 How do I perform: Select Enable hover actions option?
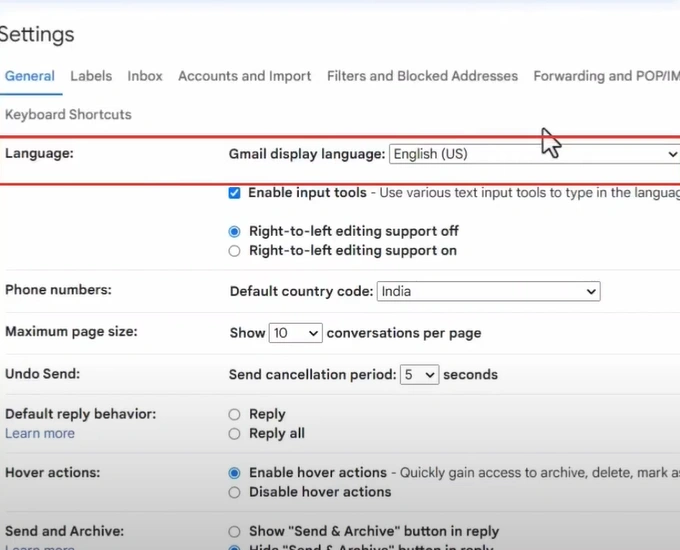pos(234,473)
